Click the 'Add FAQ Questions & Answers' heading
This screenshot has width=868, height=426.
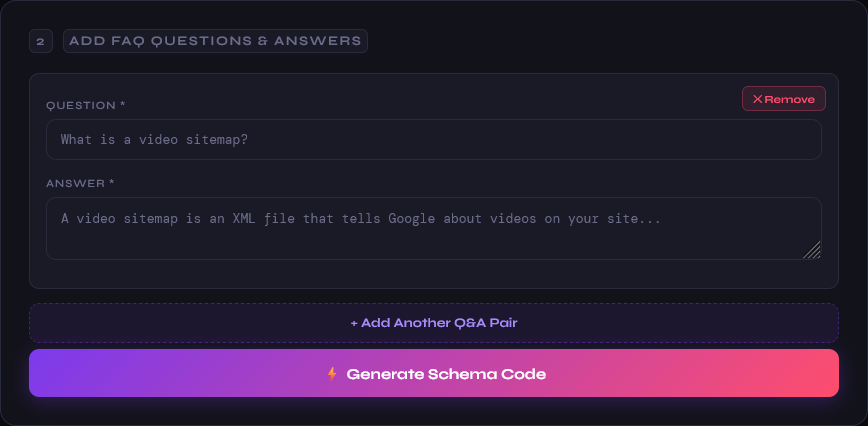[x=215, y=41]
